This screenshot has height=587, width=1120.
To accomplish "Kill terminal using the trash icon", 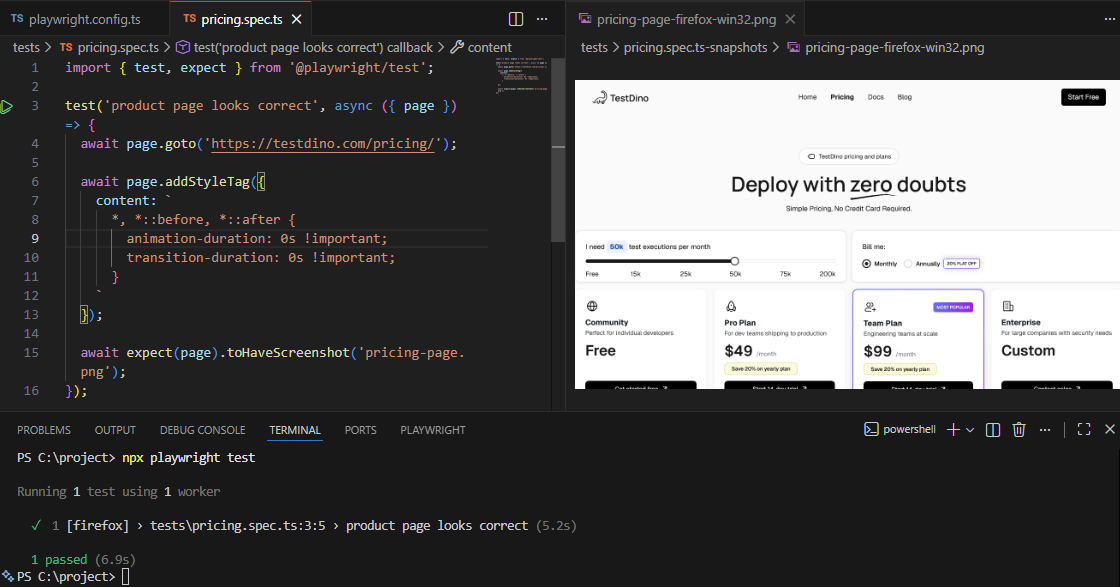I will pyautogui.click(x=1019, y=430).
